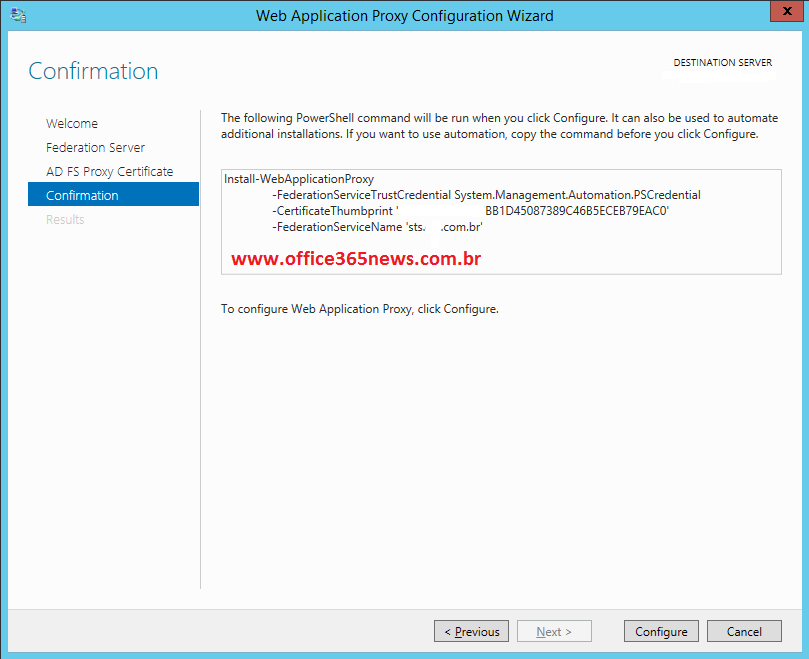Click the window title bar text
Image resolution: width=809 pixels, height=659 pixels.
[404, 15]
